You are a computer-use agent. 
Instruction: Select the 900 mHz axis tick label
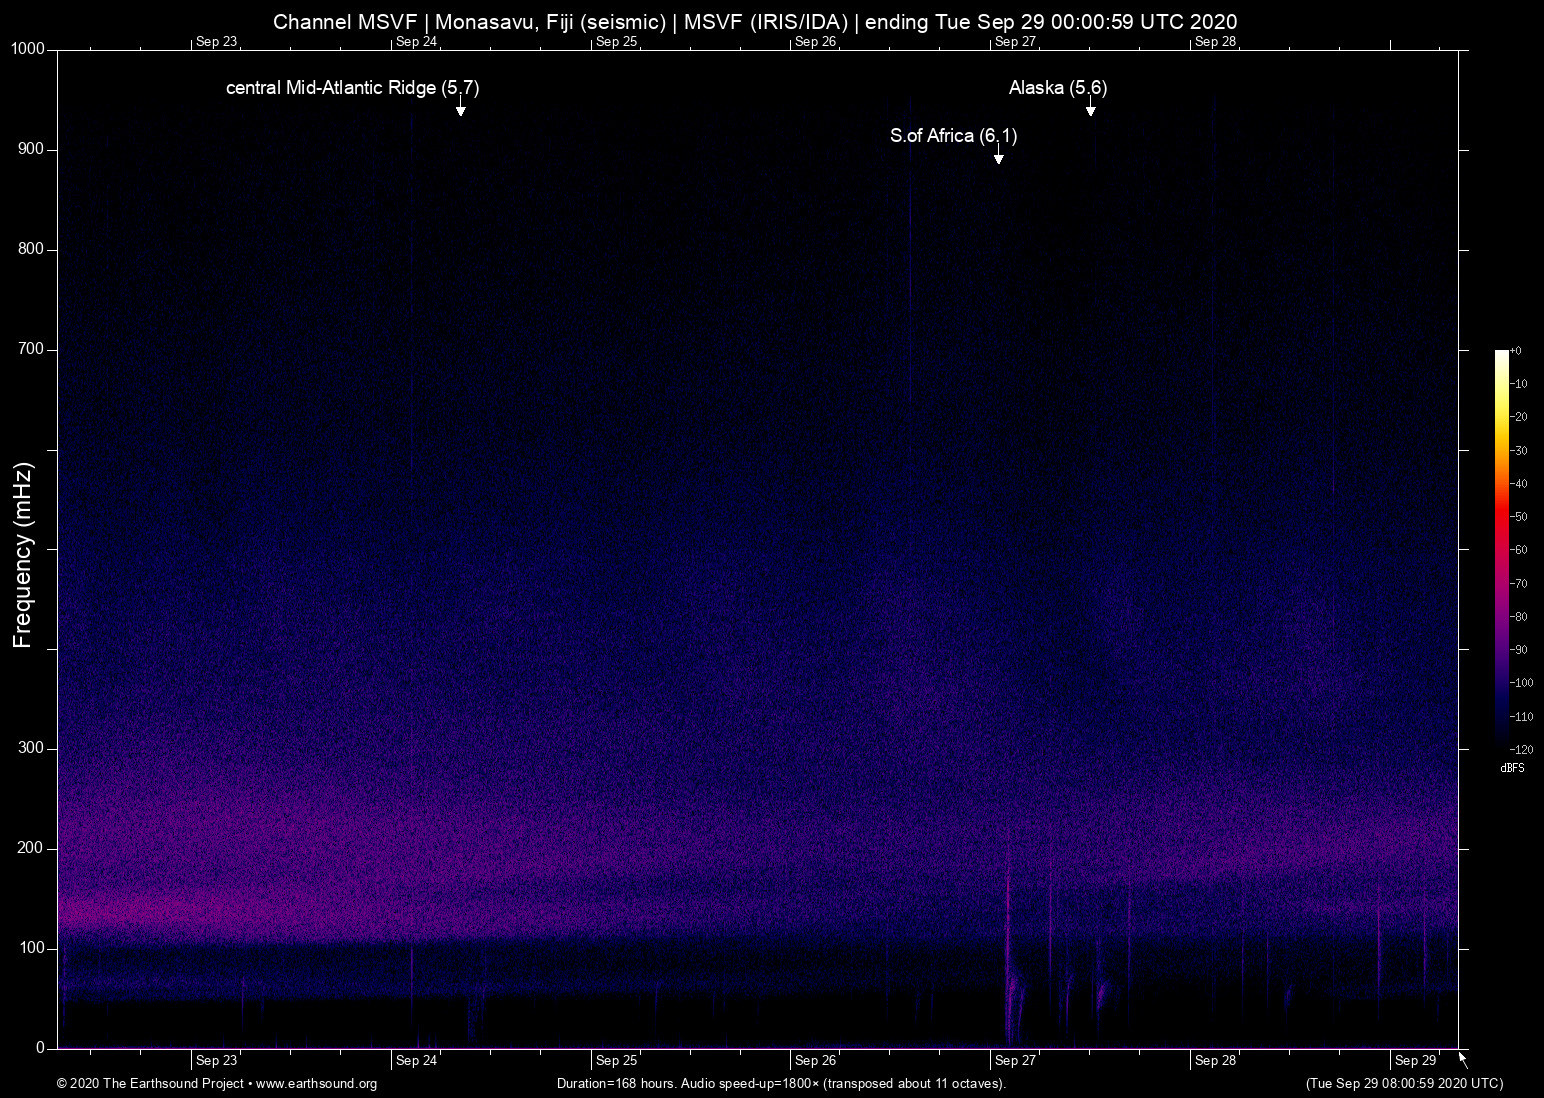pyautogui.click(x=31, y=148)
